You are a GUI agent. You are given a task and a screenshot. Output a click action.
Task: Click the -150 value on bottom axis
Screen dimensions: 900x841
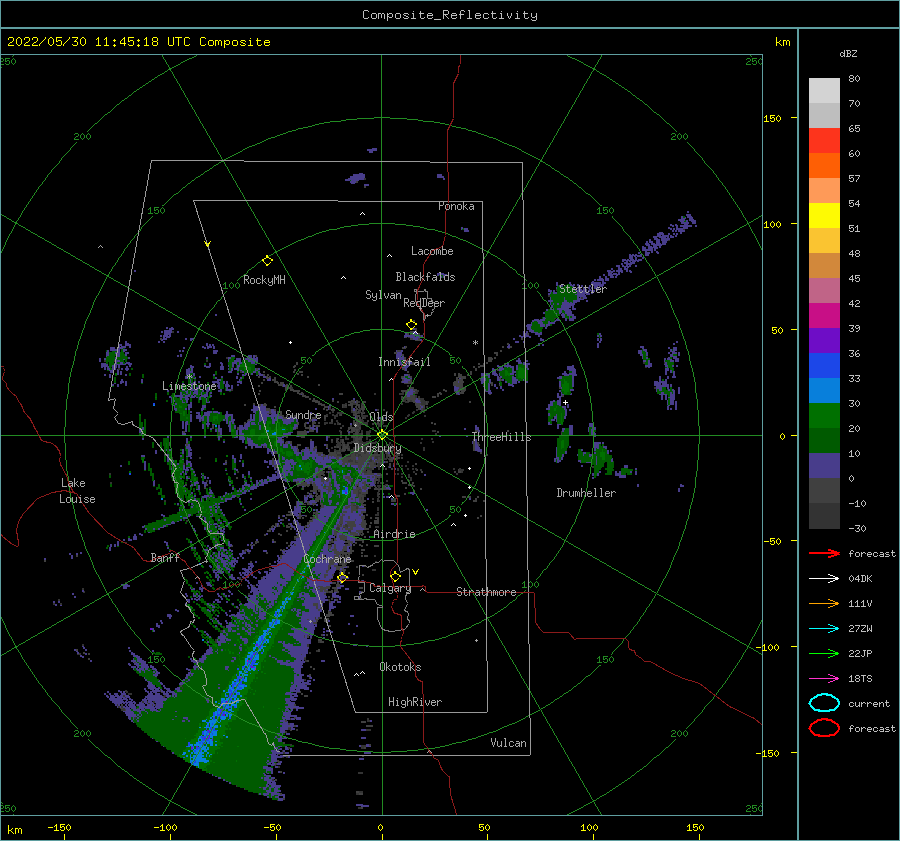(60, 828)
